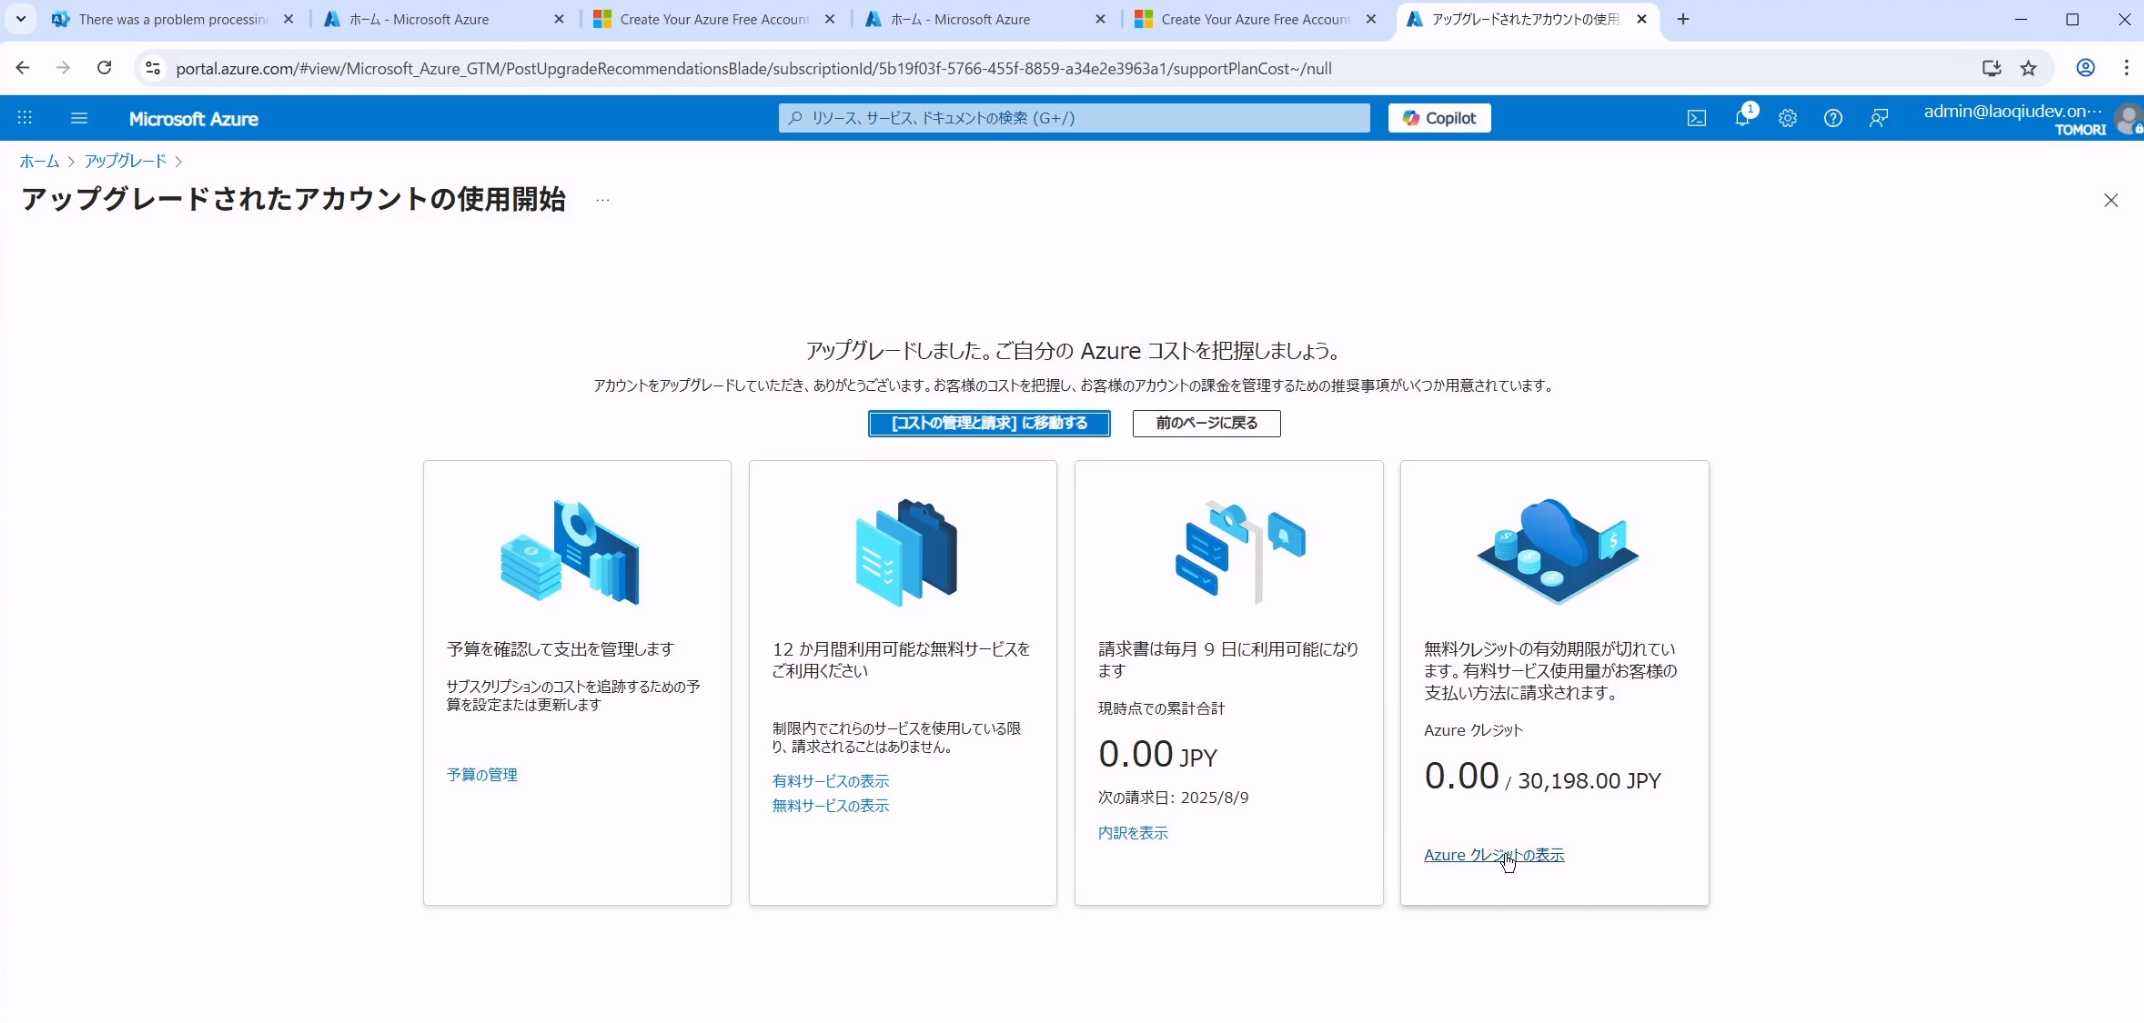This screenshot has width=2144, height=1023.
Task: Open the admin account menu
Action: click(2020, 119)
